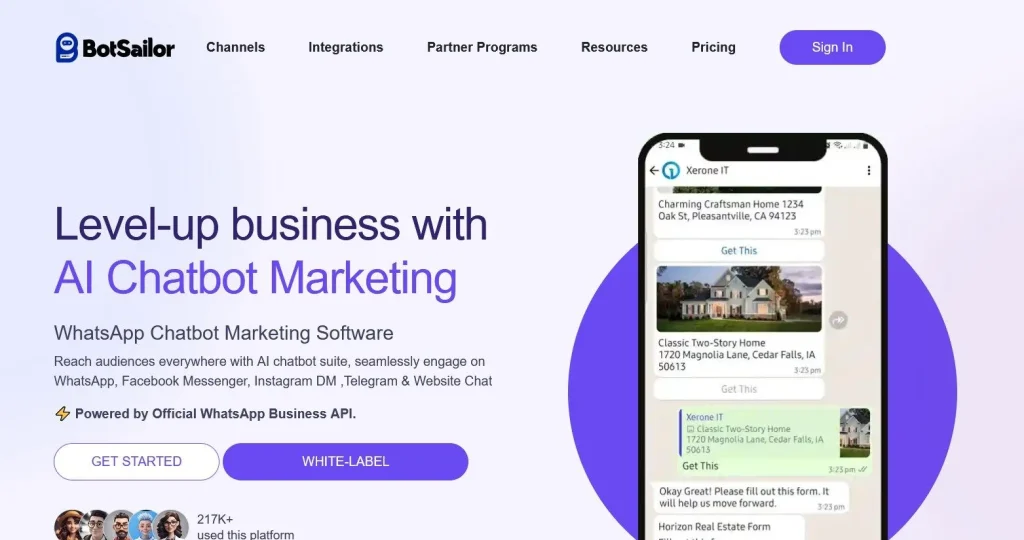Tap the back arrow in phone chat header
The image size is (1024, 540).
(654, 170)
